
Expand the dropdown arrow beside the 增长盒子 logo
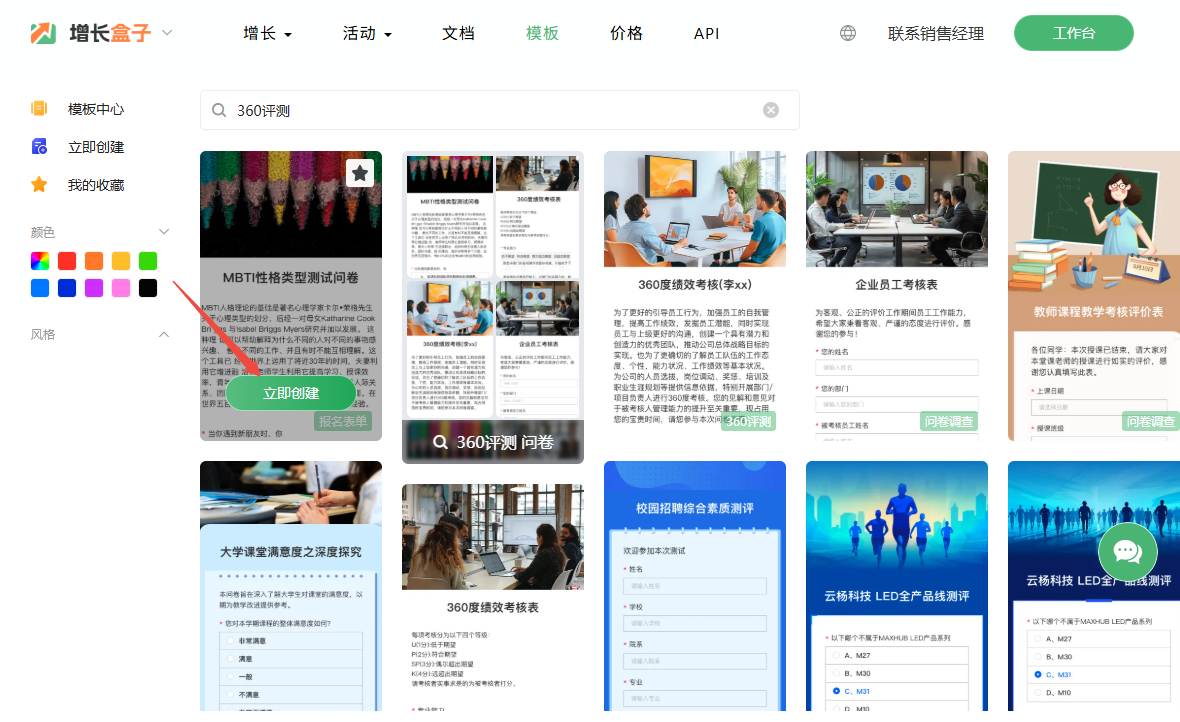(x=167, y=33)
